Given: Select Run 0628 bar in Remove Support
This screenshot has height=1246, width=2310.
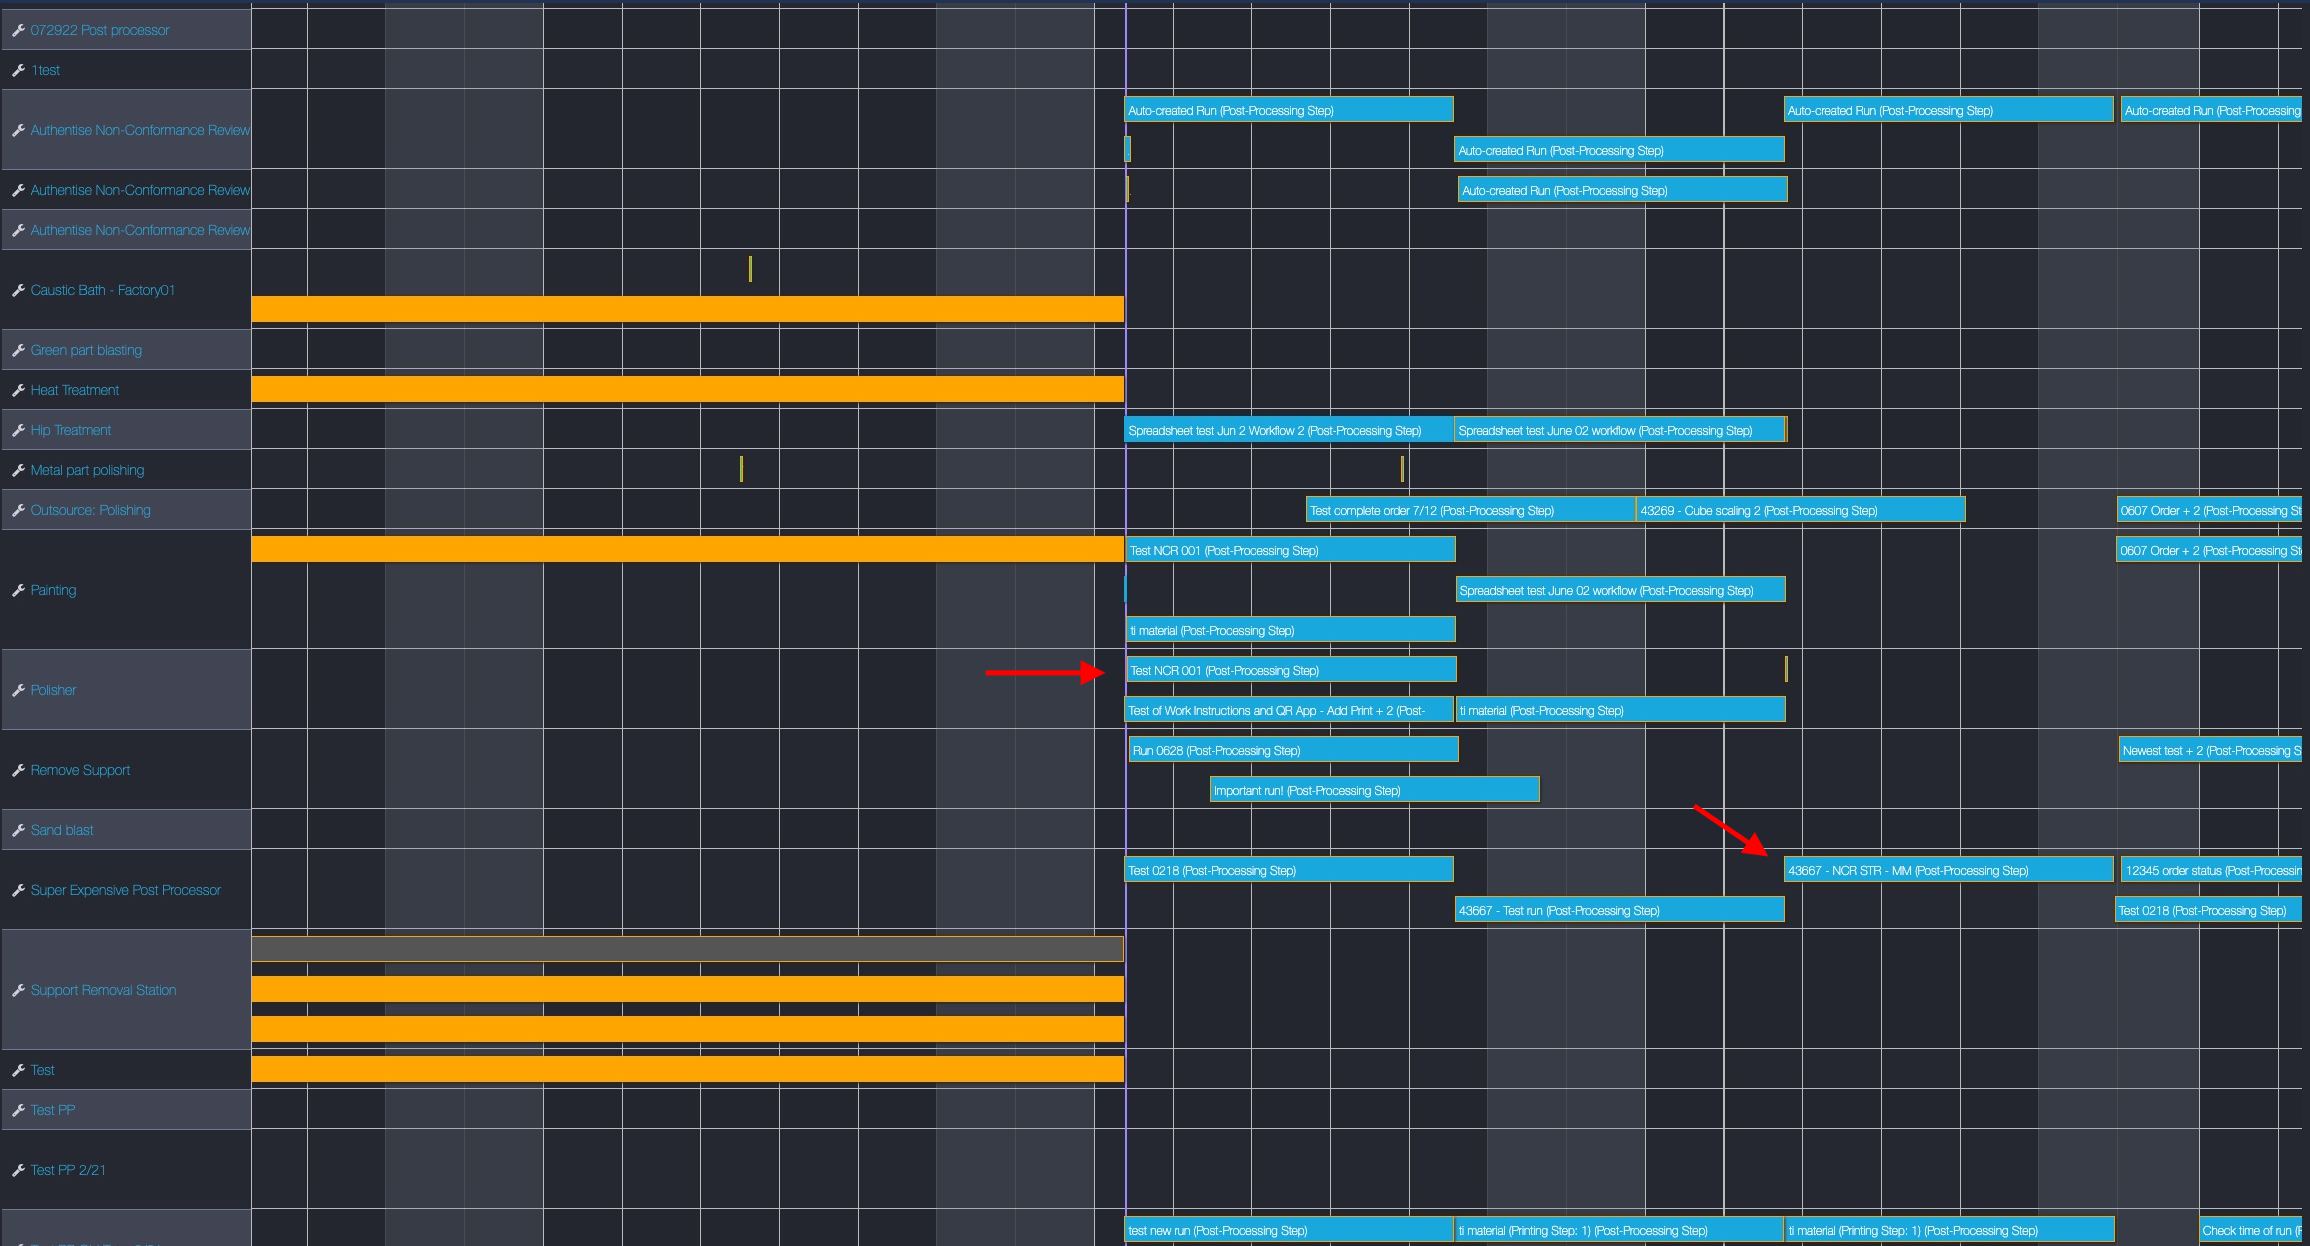Looking at the screenshot, I should pyautogui.click(x=1293, y=750).
